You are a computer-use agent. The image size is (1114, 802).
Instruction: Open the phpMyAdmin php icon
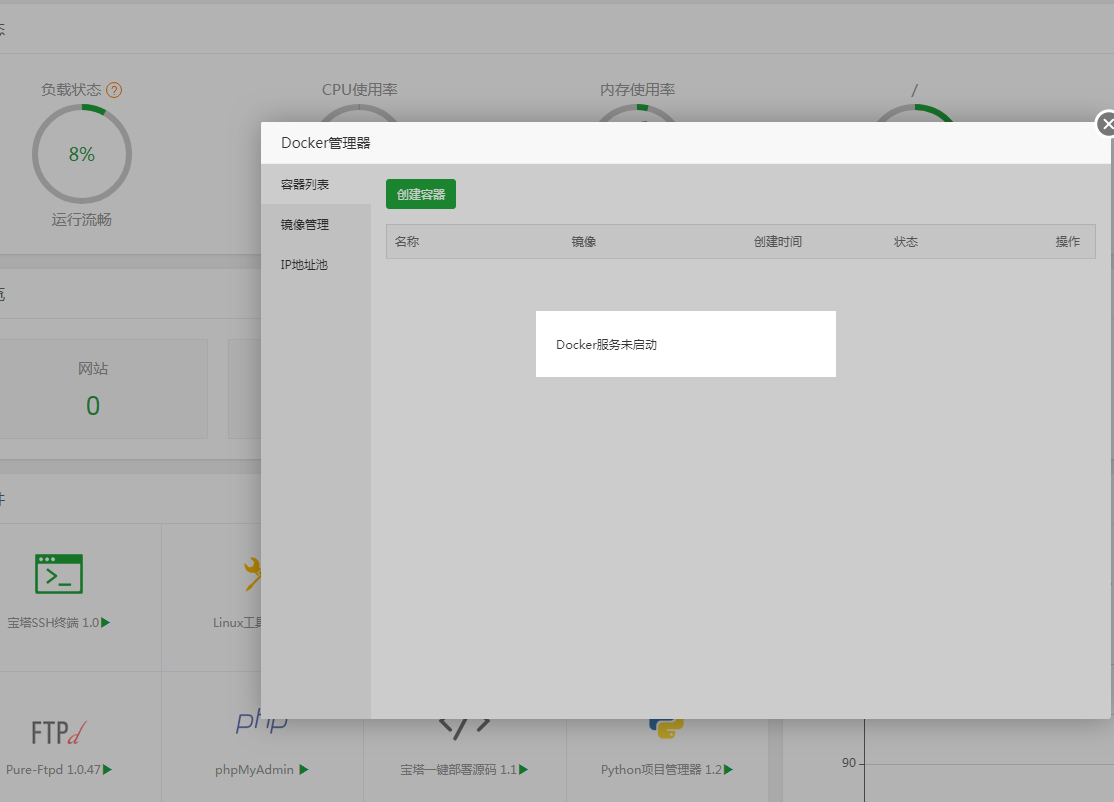[x=262, y=721]
